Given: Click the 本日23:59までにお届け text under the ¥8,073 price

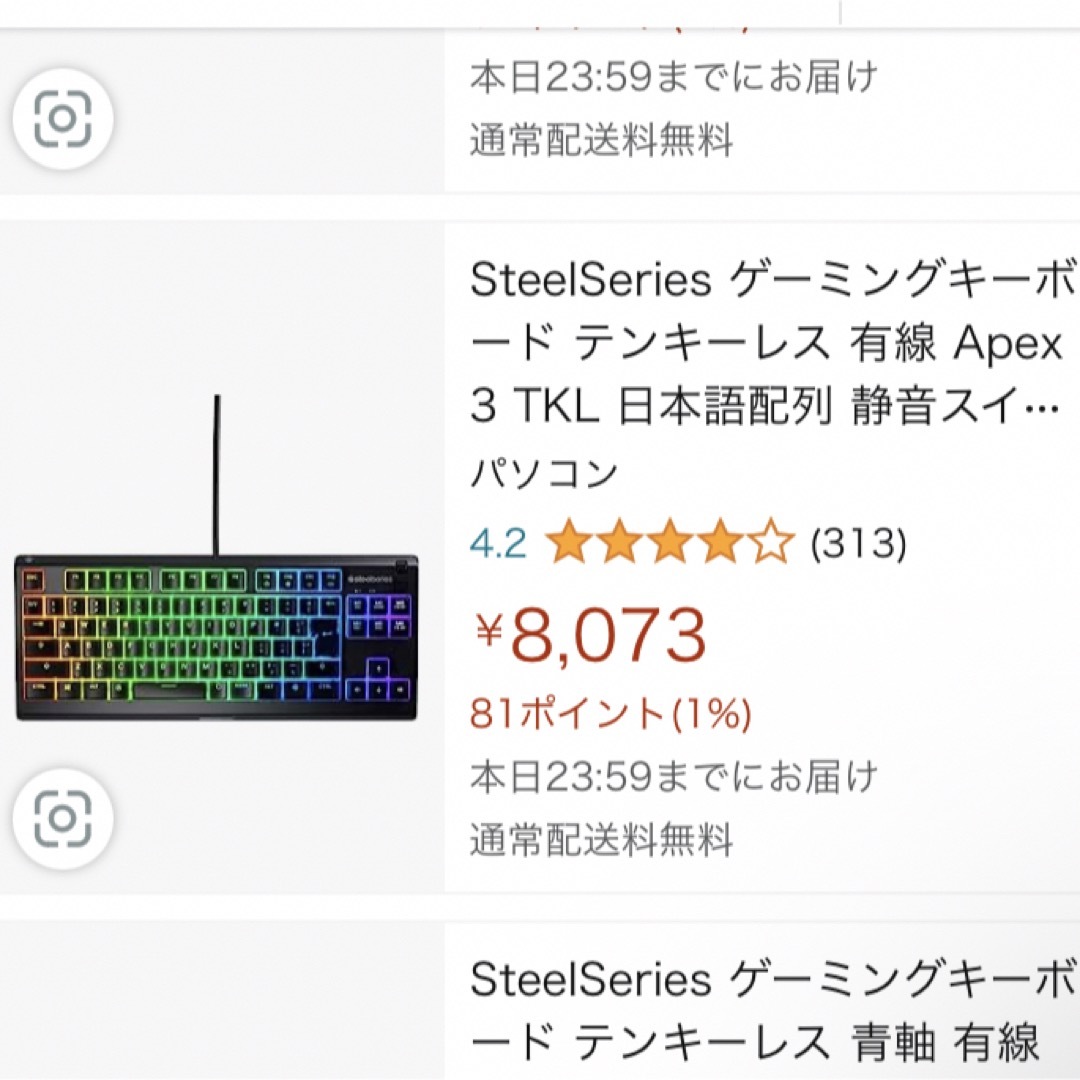Looking at the screenshot, I should click(674, 776).
